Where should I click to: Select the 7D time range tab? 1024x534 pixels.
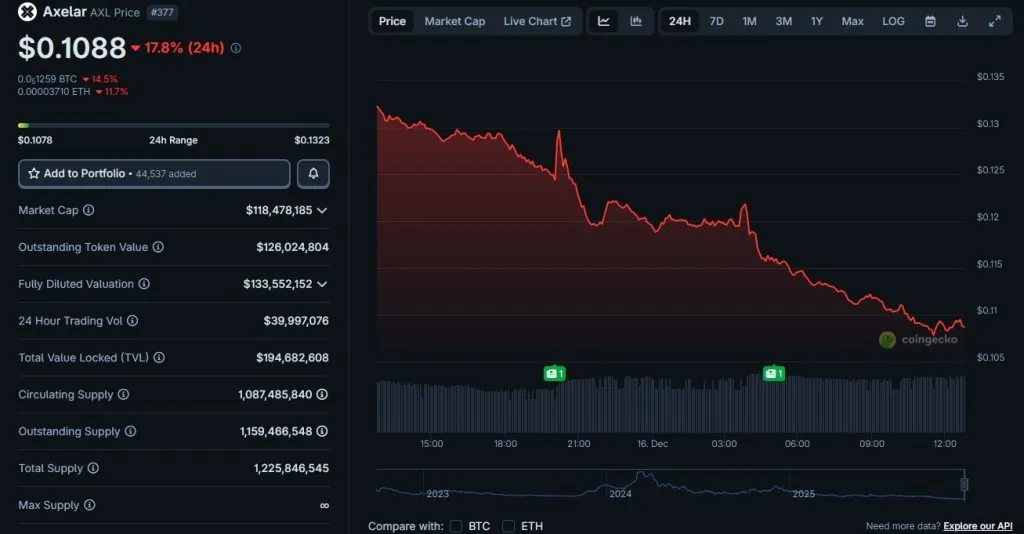716,21
